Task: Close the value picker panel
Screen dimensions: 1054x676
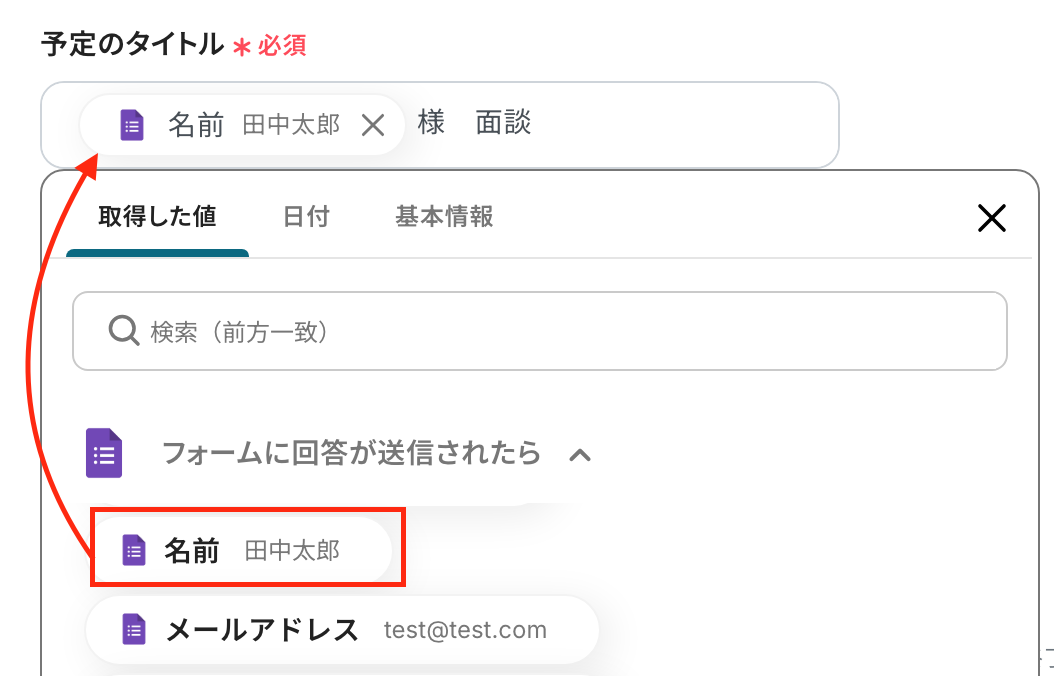Action: [990, 218]
